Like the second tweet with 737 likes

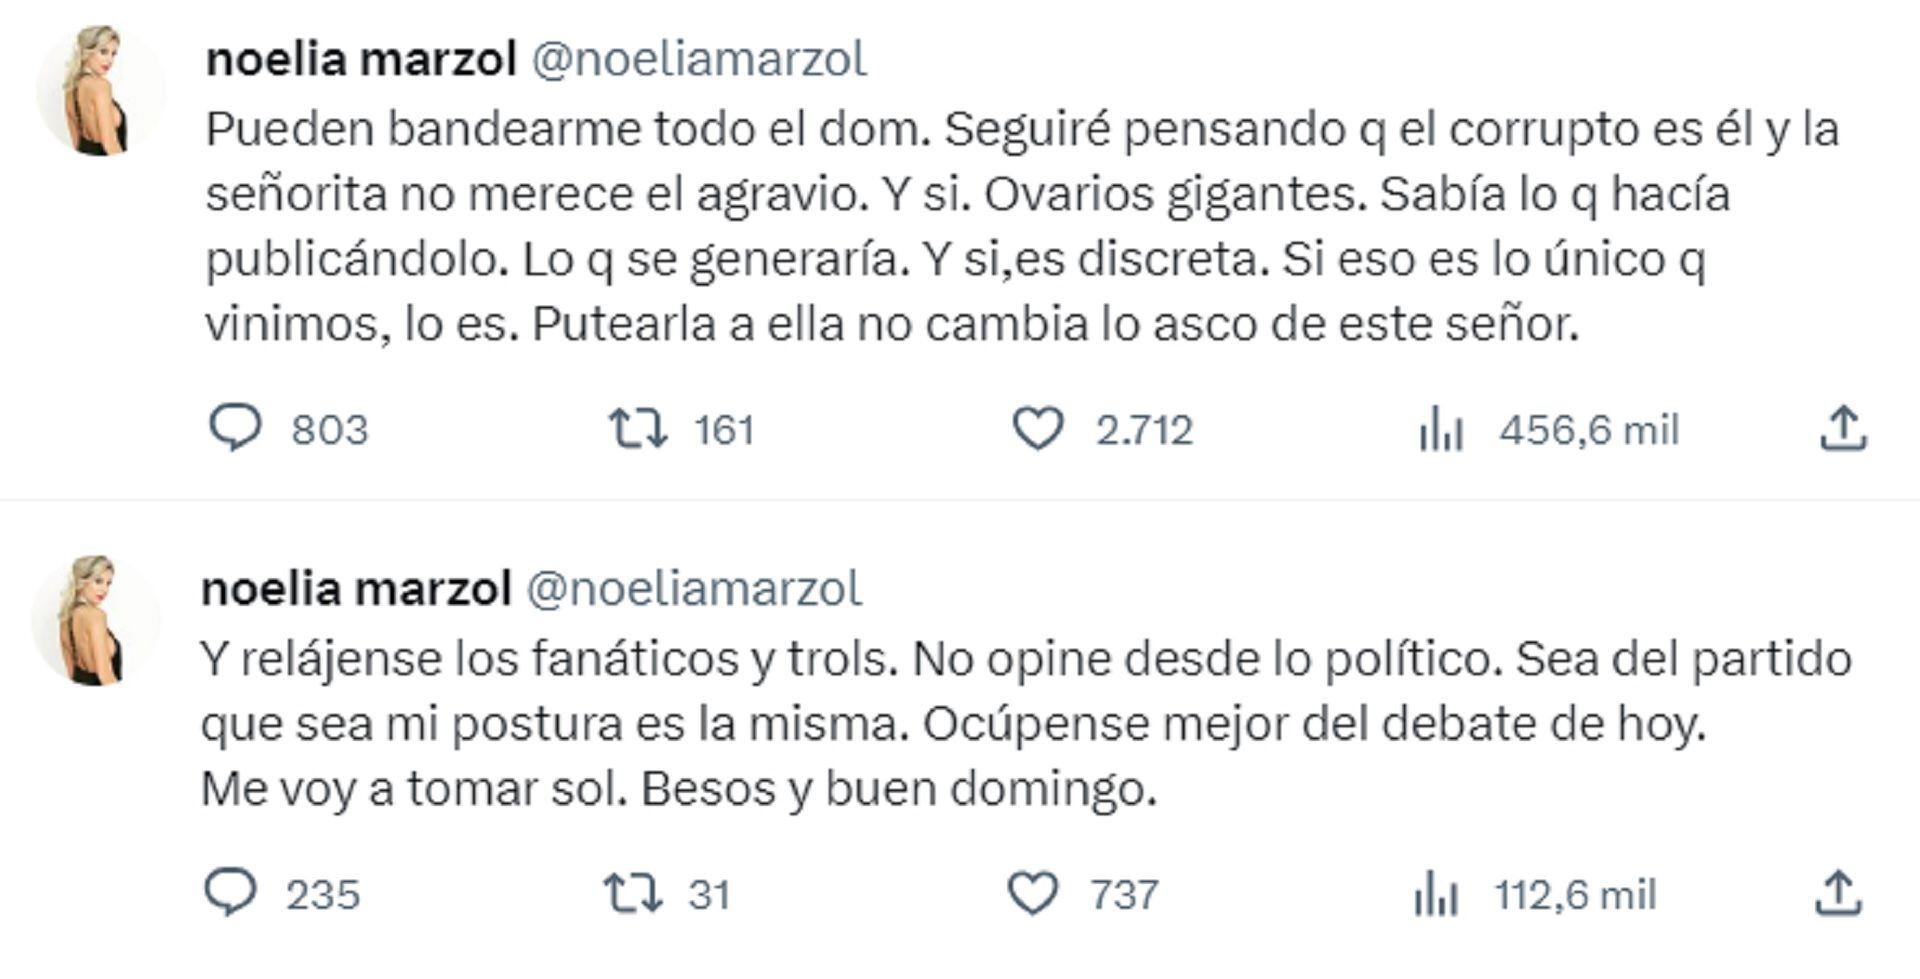point(1033,893)
